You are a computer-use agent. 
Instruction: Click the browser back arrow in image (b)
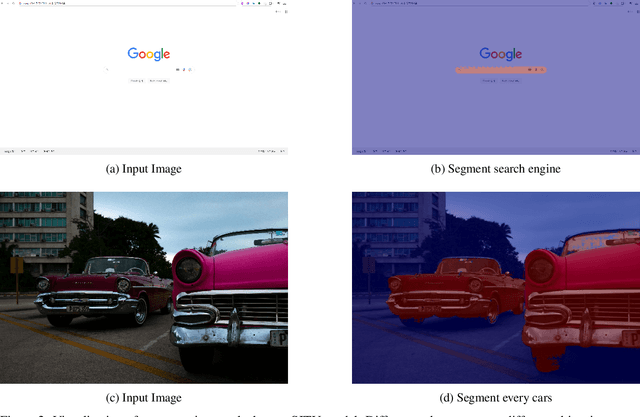(356, 4)
